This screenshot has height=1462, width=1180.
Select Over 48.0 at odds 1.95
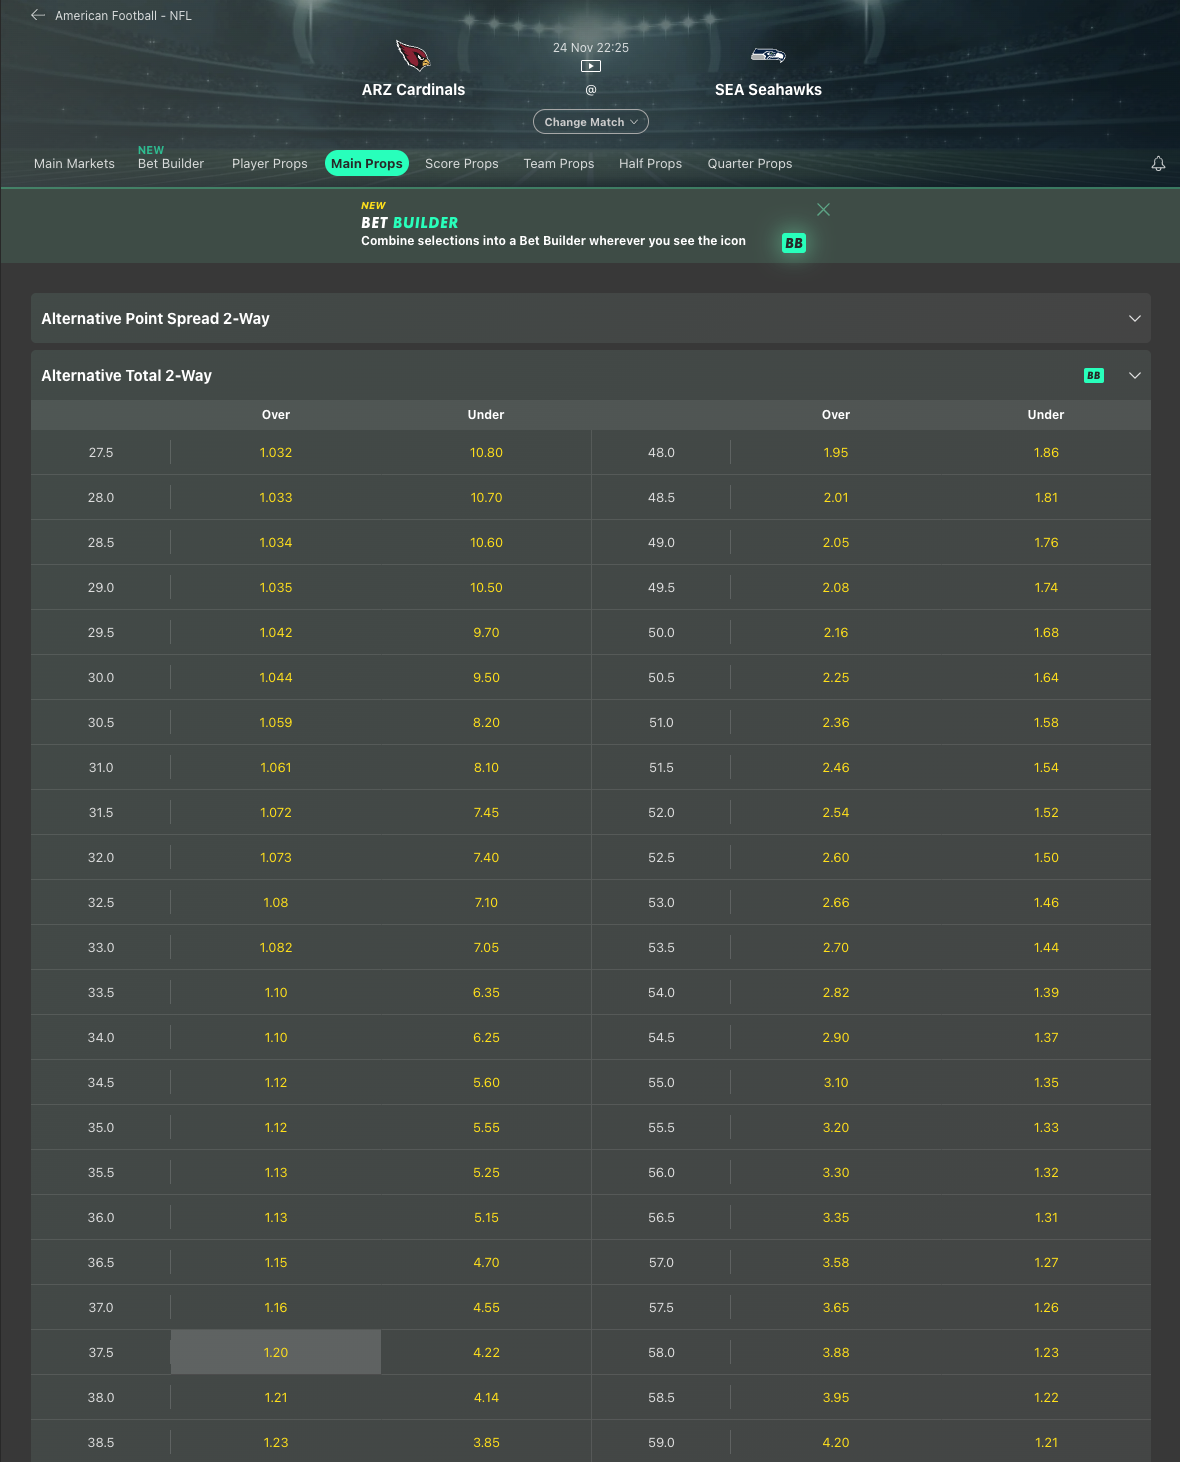tap(836, 452)
